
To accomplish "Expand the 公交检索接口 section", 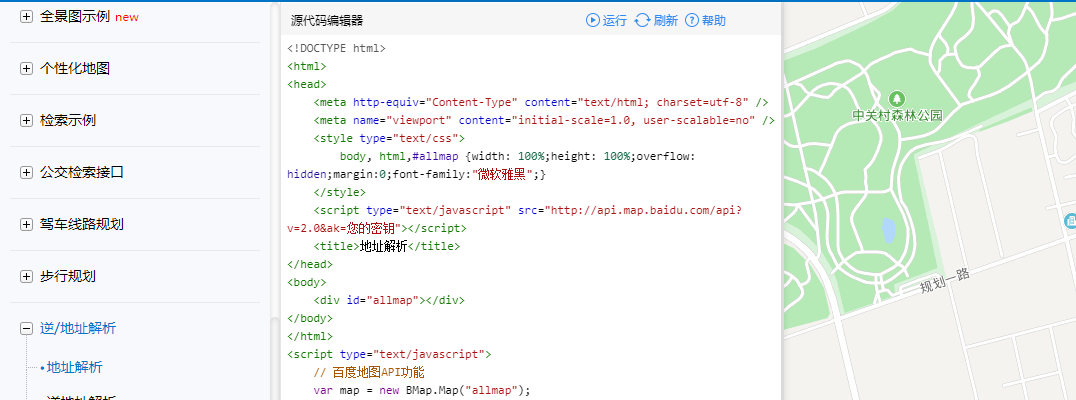I will click(27, 172).
